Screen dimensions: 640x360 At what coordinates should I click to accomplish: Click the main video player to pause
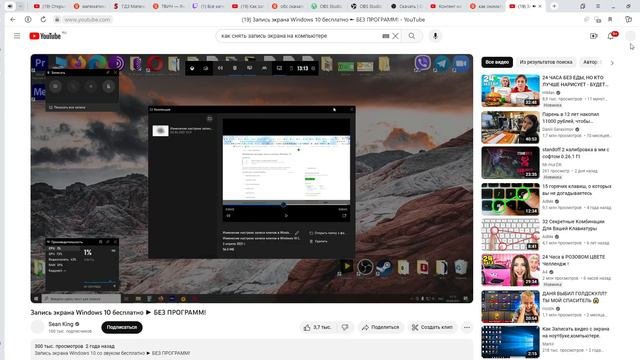[252, 178]
